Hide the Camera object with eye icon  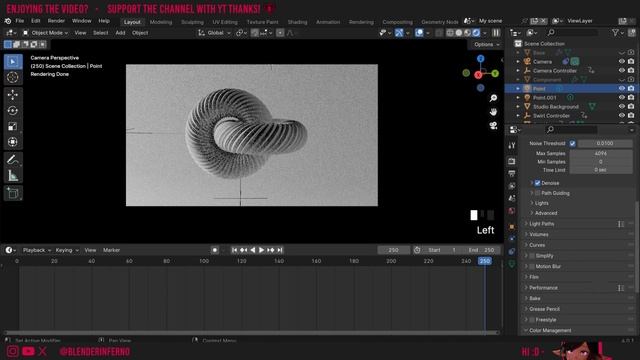pos(622,62)
